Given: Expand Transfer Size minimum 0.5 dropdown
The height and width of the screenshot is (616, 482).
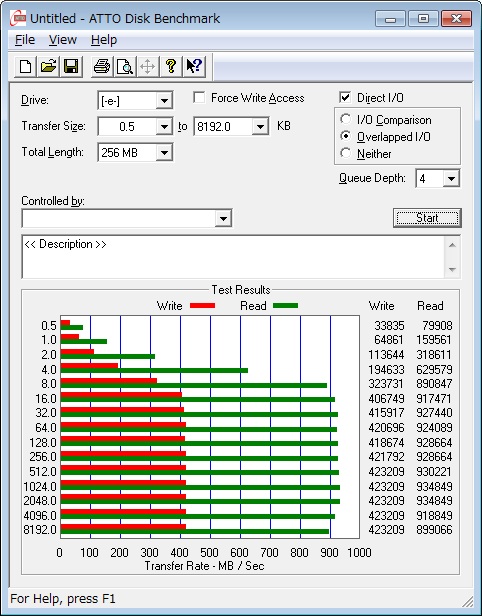Looking at the screenshot, I should tap(164, 126).
